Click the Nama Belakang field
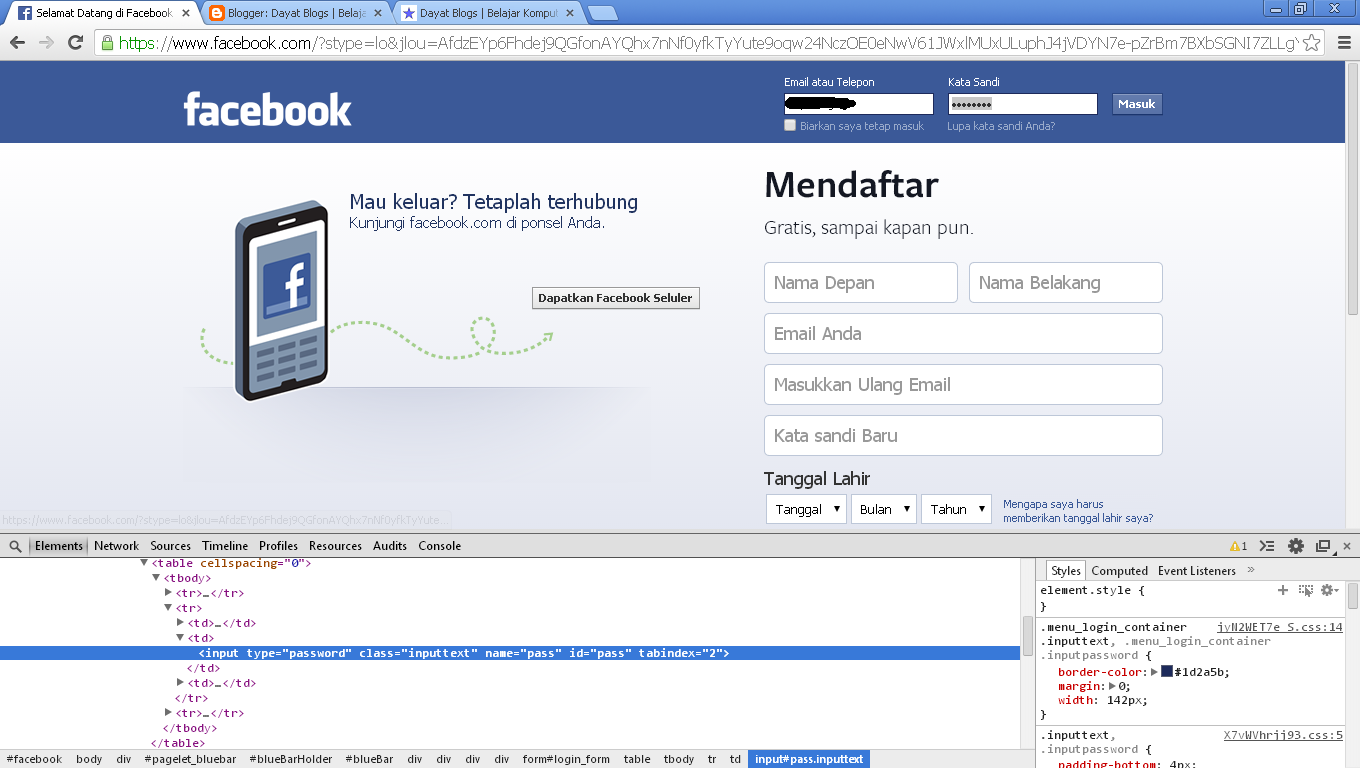Viewport: 1360px width, 768px height. pyautogui.click(x=1066, y=283)
